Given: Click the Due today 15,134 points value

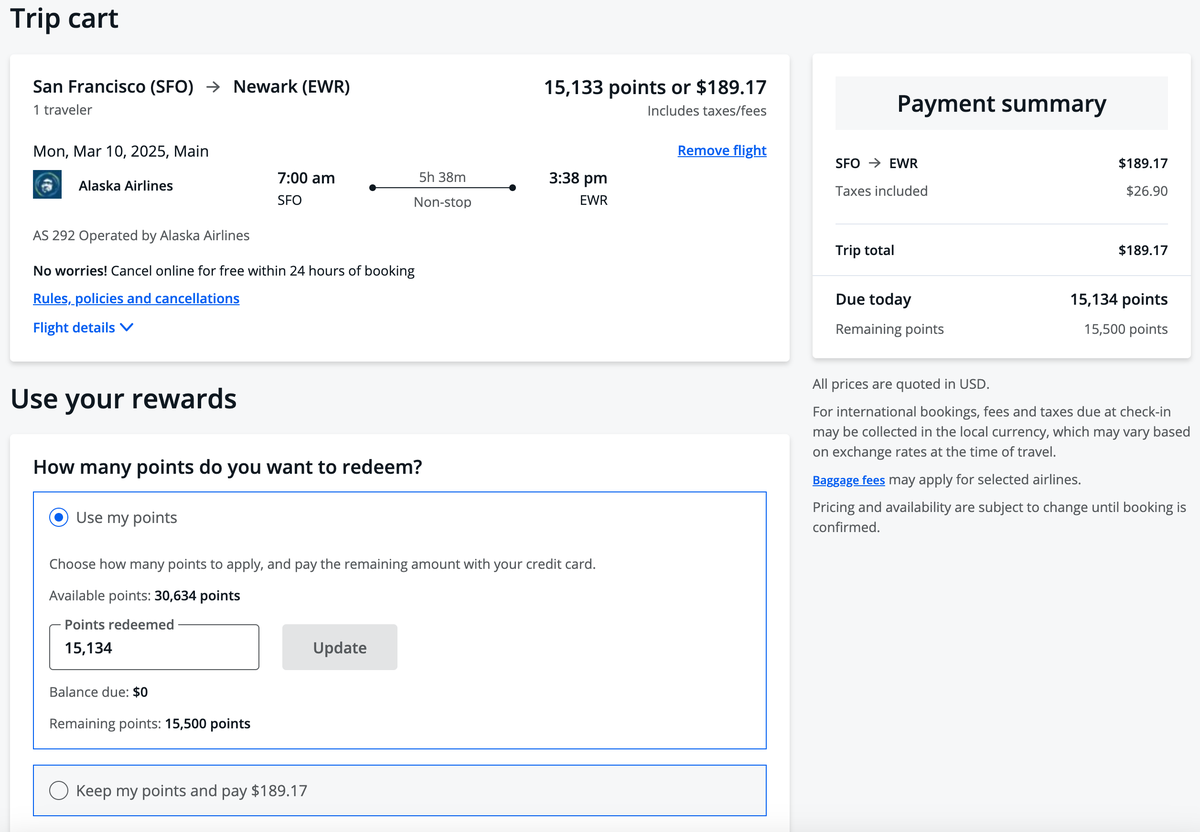Looking at the screenshot, I should tap(1118, 299).
